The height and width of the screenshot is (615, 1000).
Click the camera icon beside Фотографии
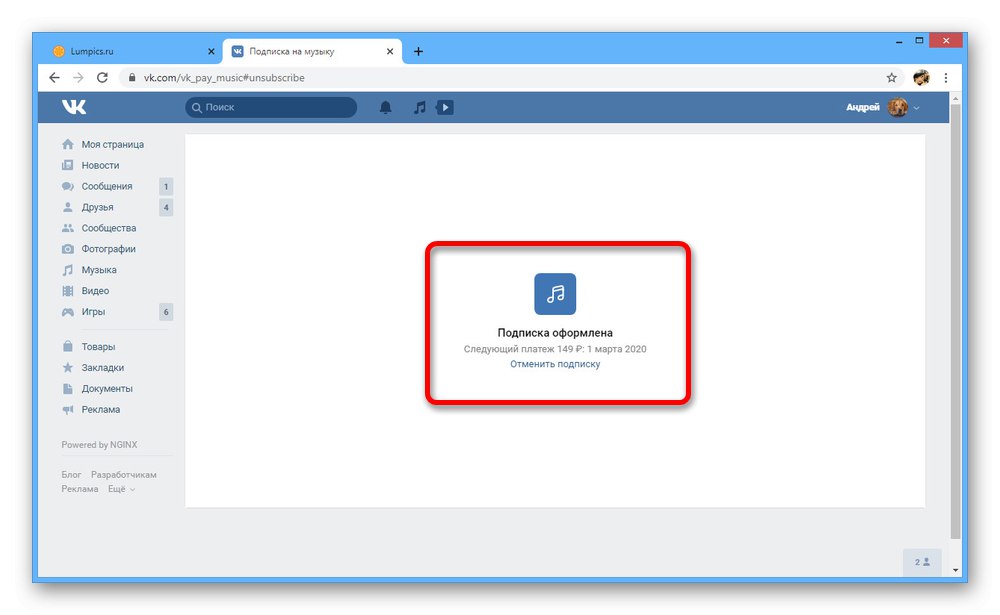68,249
